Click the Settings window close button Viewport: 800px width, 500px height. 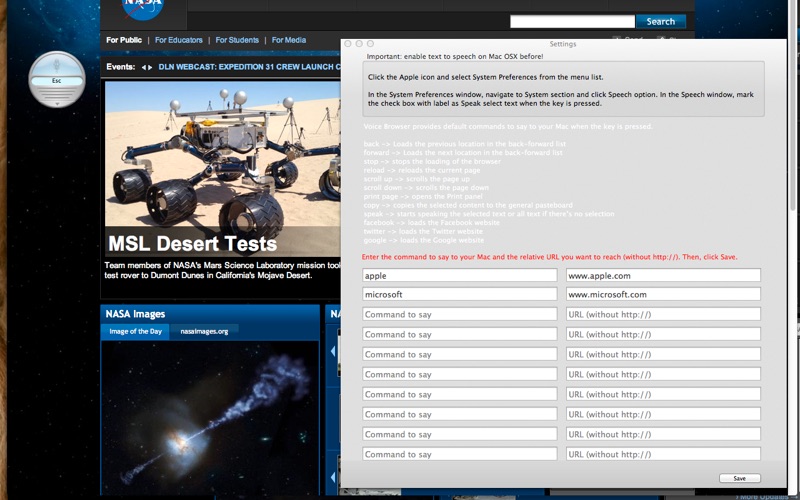(x=348, y=44)
